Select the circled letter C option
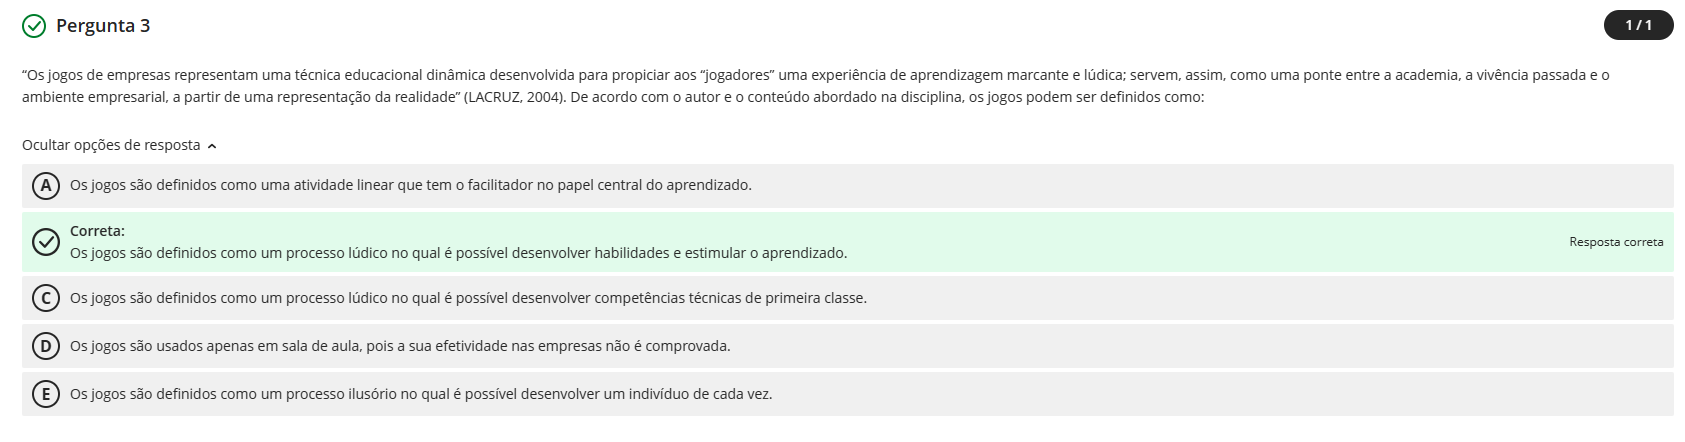This screenshot has height=442, width=1685. 45,298
